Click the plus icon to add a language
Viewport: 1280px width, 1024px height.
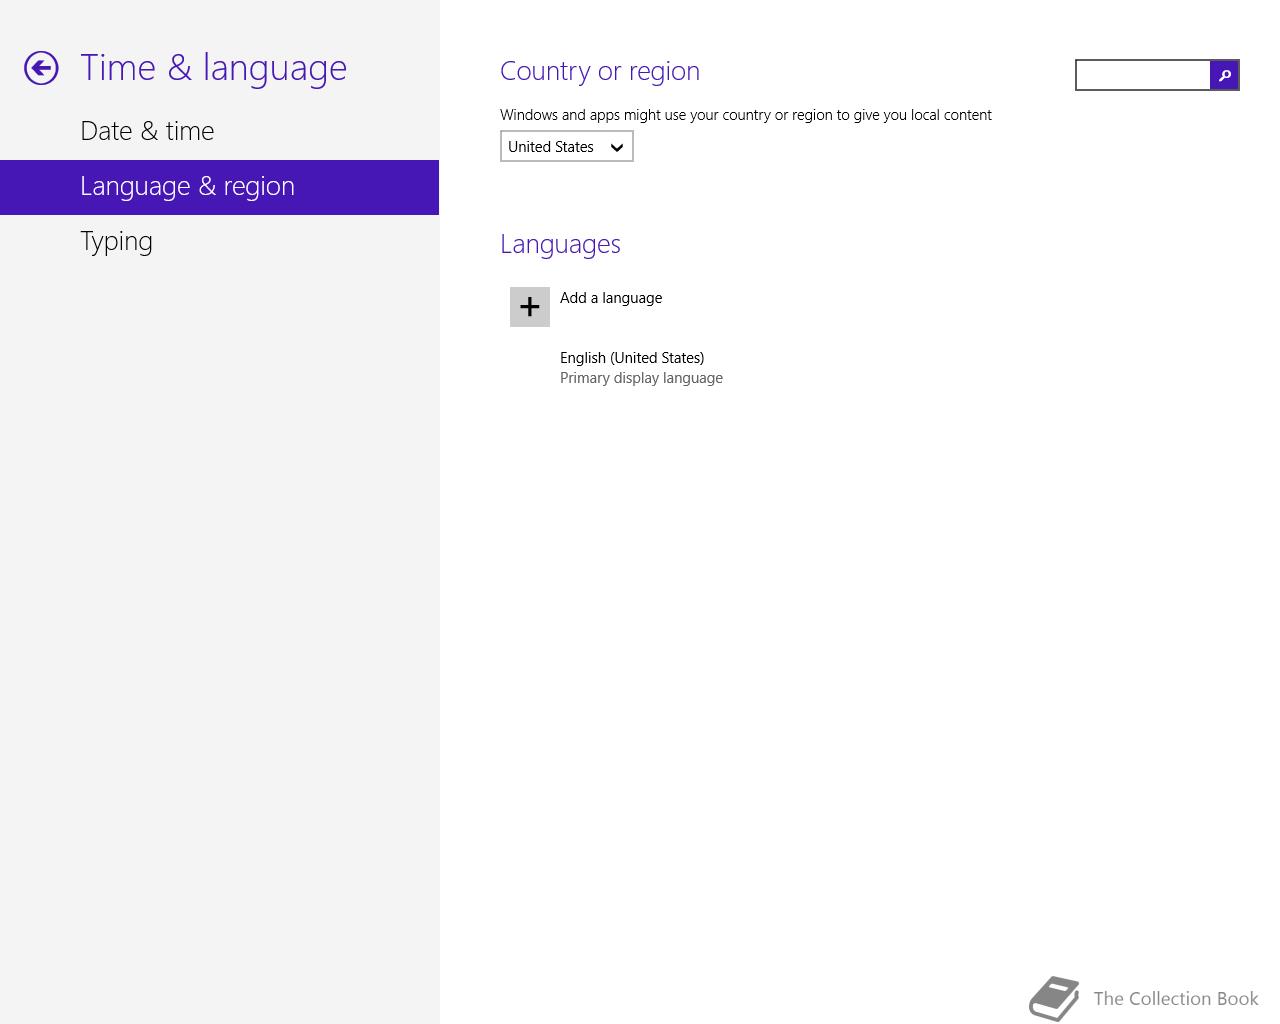[x=530, y=307]
